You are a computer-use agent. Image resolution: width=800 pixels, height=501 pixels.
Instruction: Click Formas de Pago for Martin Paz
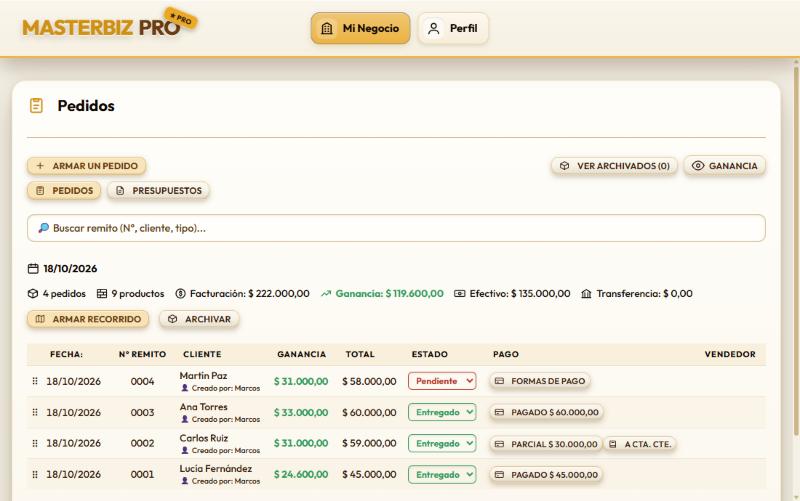tap(540, 381)
